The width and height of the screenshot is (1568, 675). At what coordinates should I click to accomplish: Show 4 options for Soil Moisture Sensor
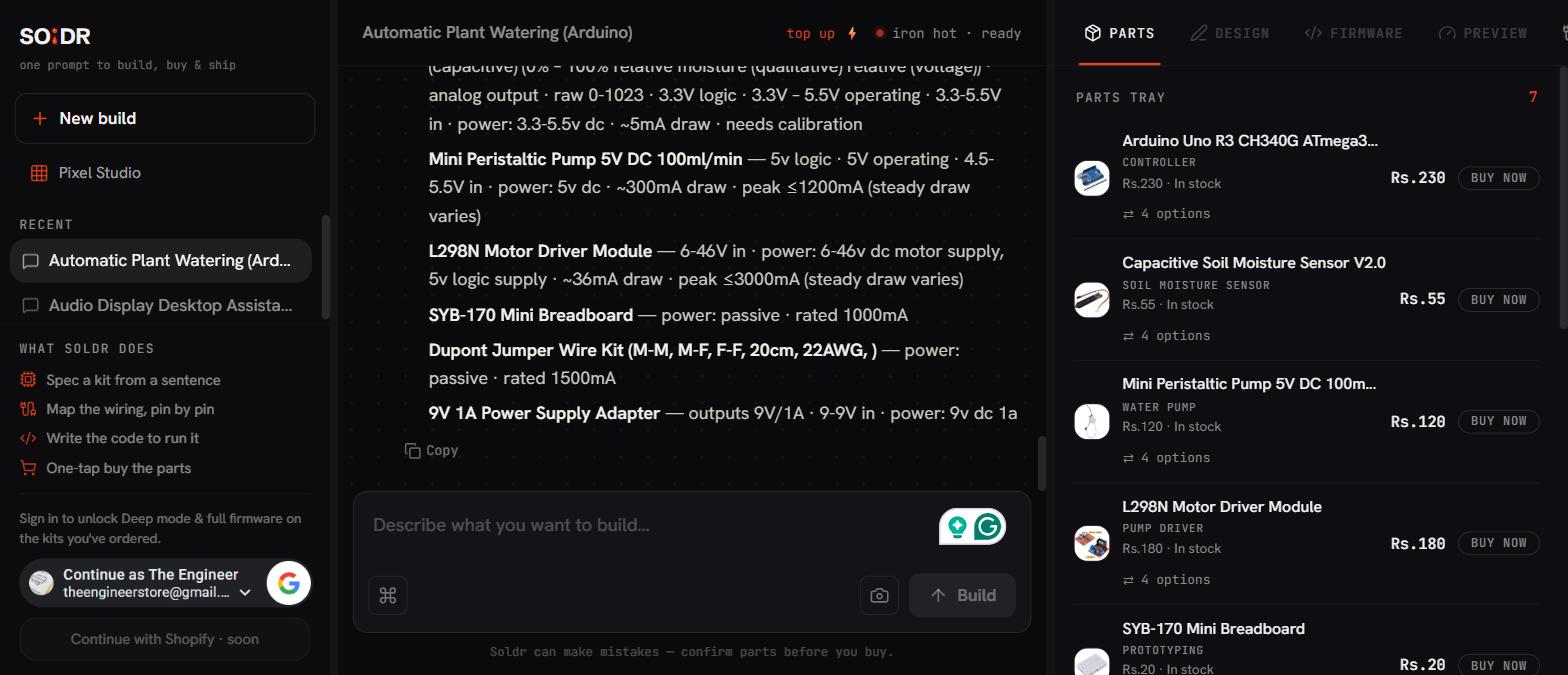1166,336
